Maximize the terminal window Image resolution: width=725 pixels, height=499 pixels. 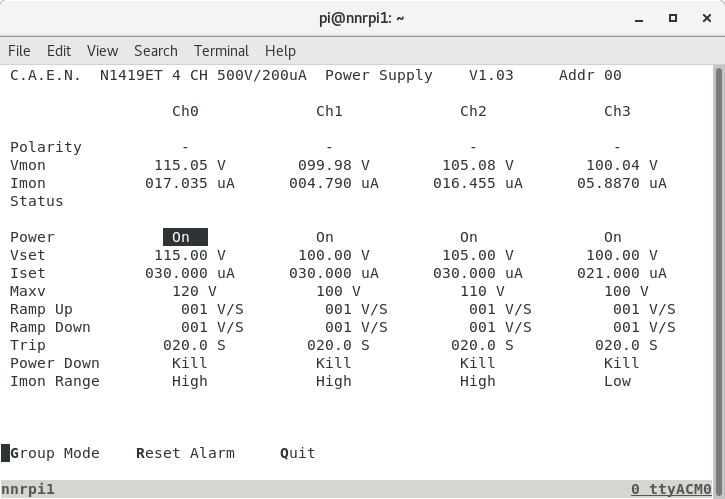pos(673,18)
